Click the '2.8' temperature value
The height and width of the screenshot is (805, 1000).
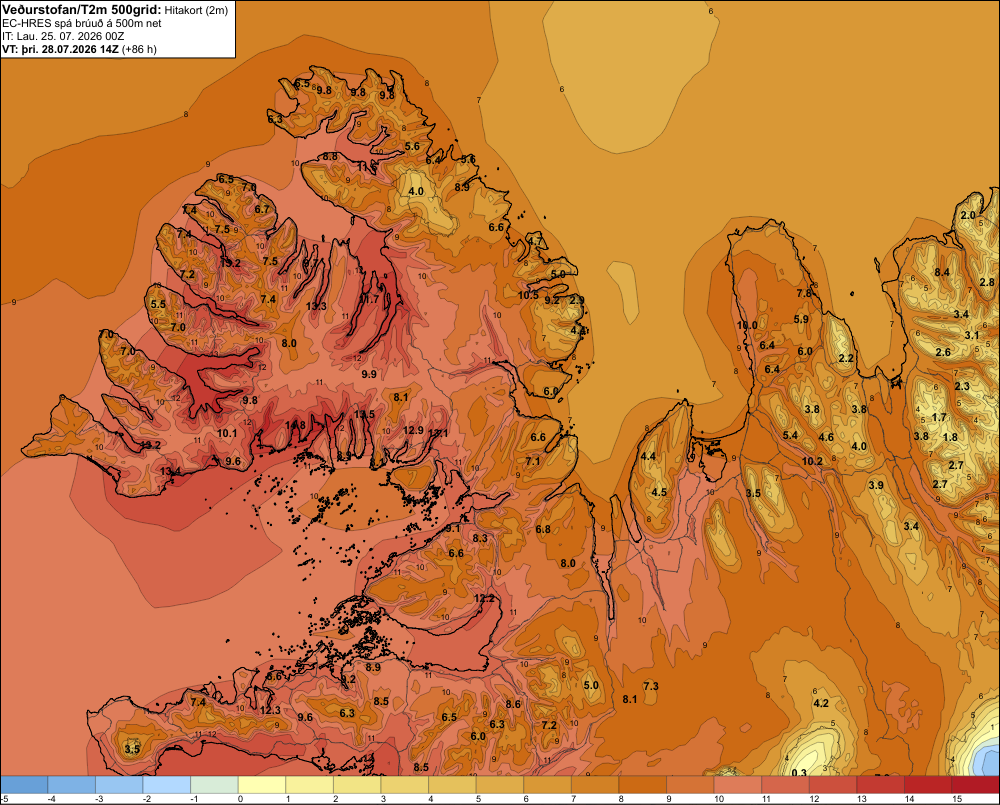(x=987, y=283)
